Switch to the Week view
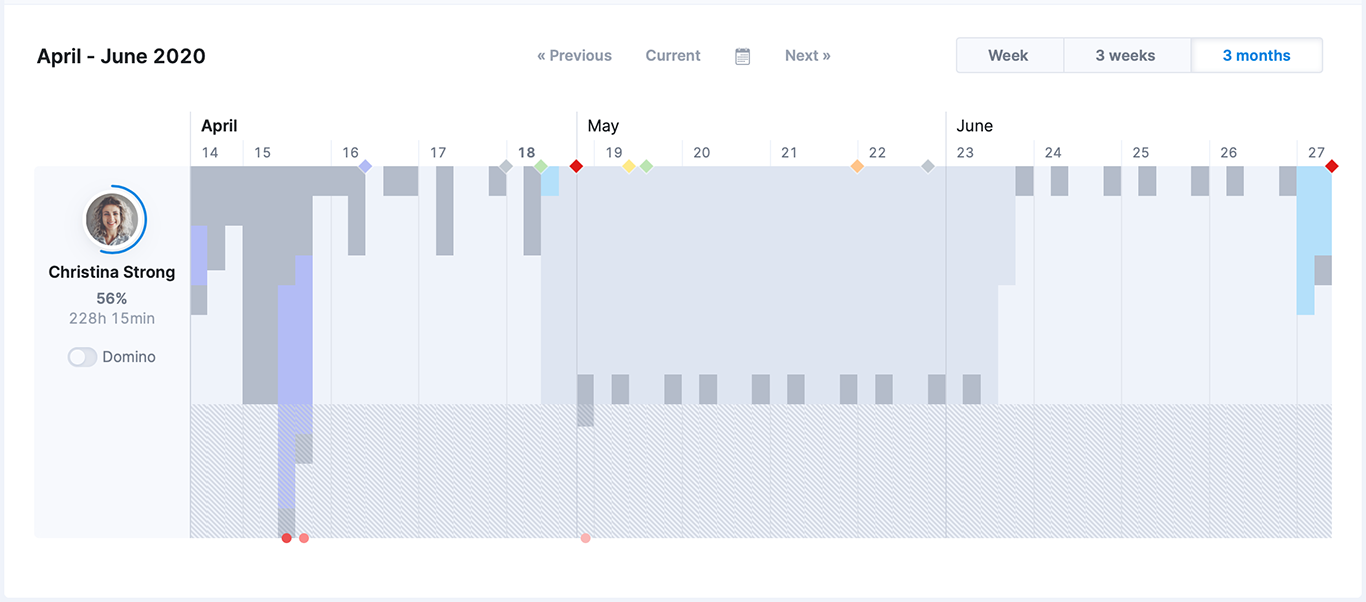This screenshot has width=1366, height=602. pyautogui.click(x=1008, y=56)
